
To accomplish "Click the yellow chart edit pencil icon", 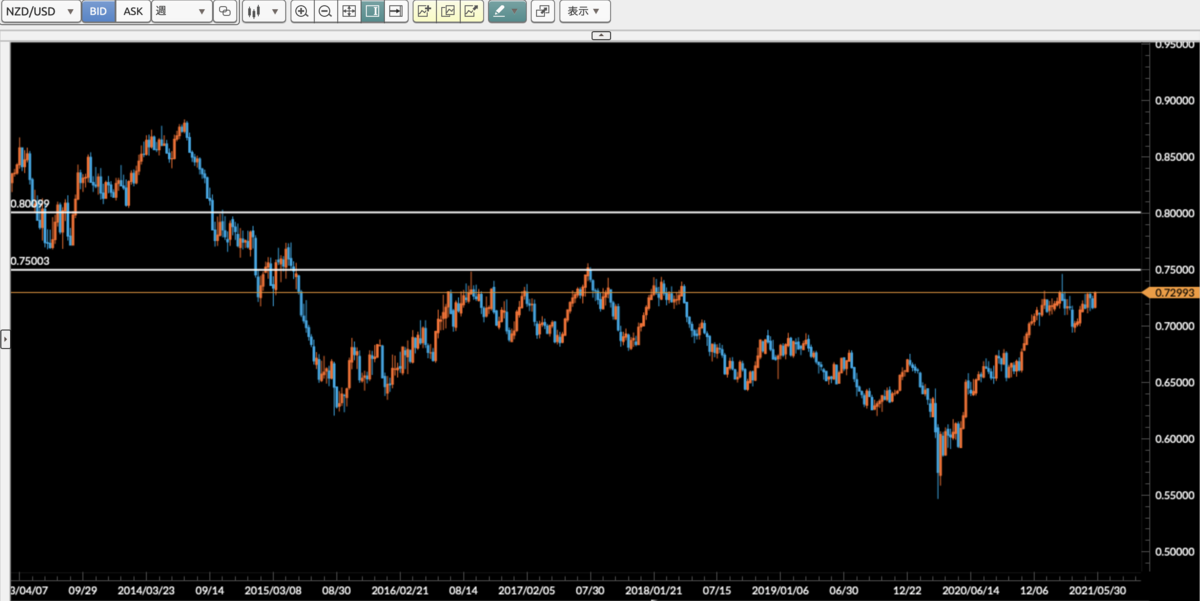I will click(472, 12).
